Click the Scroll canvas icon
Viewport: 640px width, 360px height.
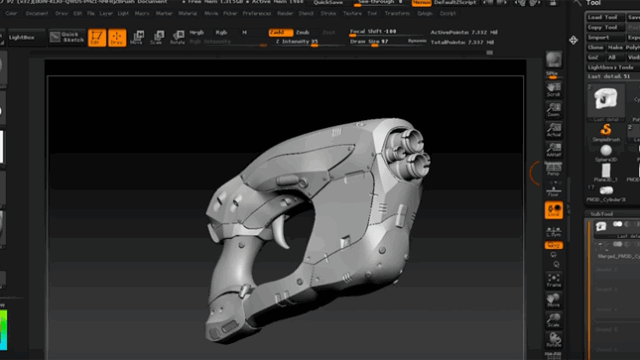[553, 90]
